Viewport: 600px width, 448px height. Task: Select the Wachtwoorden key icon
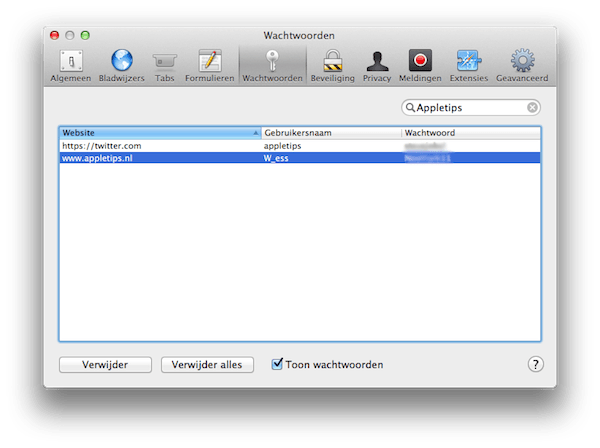[x=272, y=61]
